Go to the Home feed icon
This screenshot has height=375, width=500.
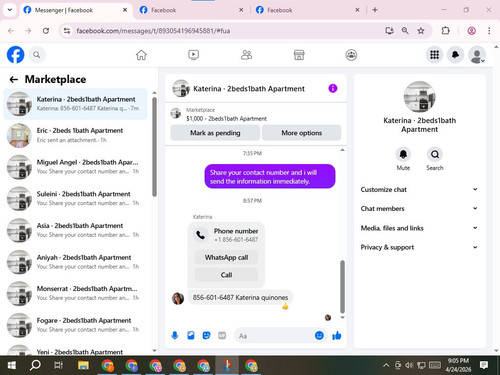141,55
